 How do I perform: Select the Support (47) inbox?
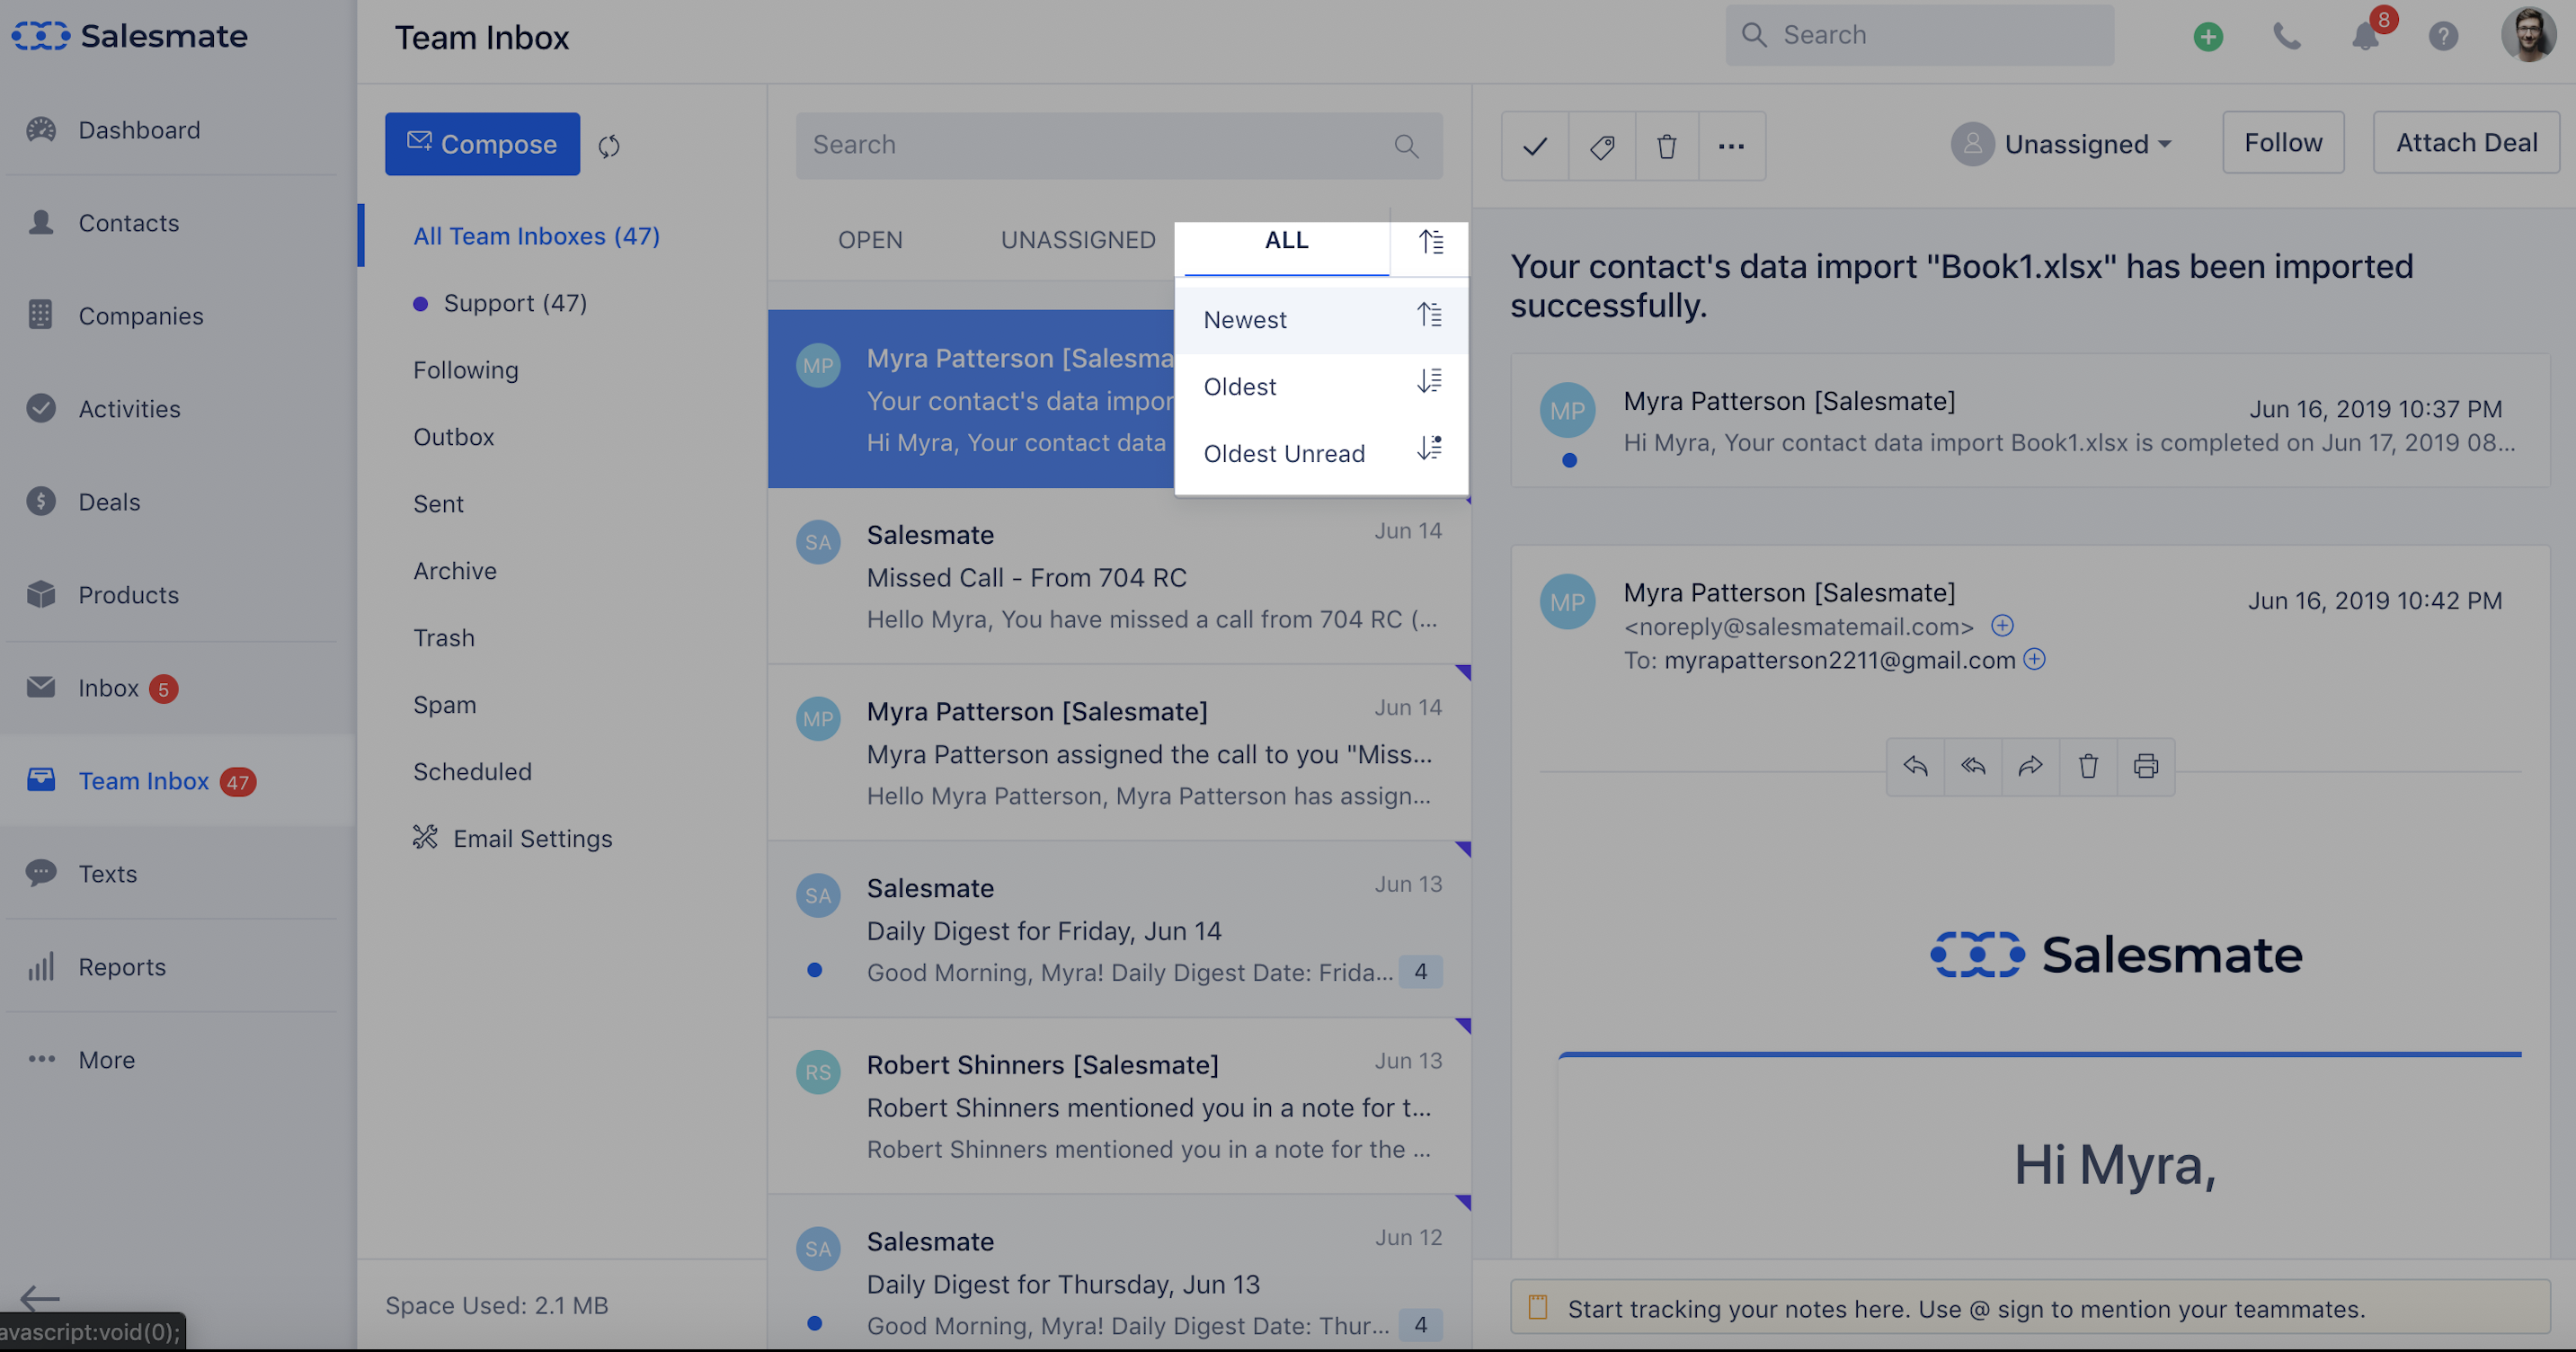pos(500,303)
